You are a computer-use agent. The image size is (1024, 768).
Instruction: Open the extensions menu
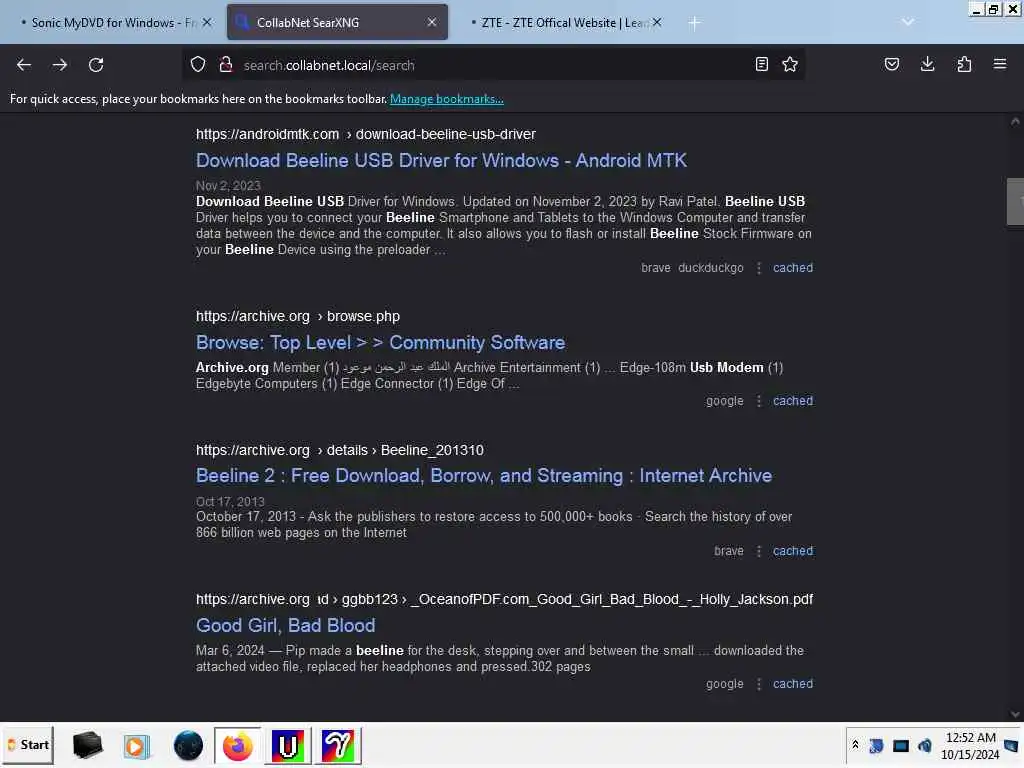tap(964, 64)
